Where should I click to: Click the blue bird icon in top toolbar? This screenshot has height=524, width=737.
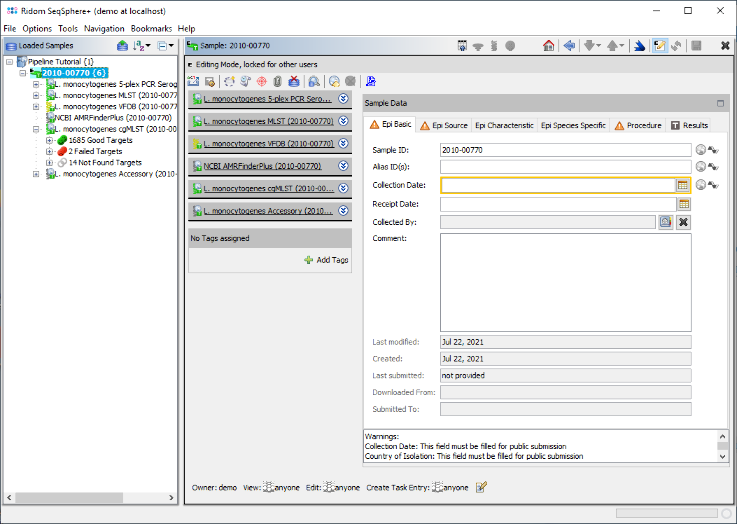tap(639, 46)
